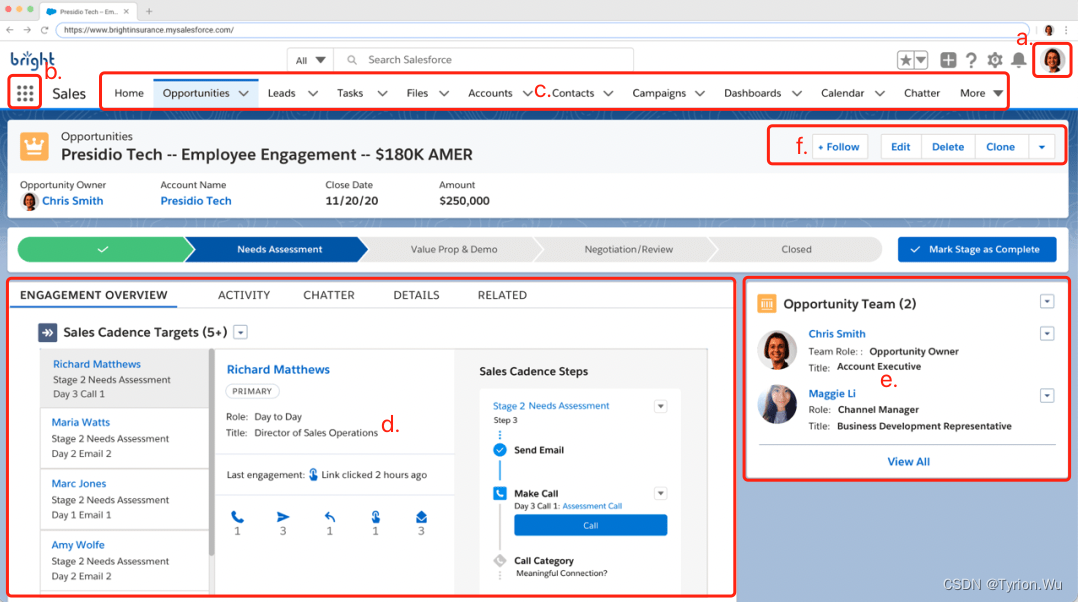The height and width of the screenshot is (602, 1078).
Task: Expand the Tasks tab dropdown chevron
Action: tap(382, 93)
